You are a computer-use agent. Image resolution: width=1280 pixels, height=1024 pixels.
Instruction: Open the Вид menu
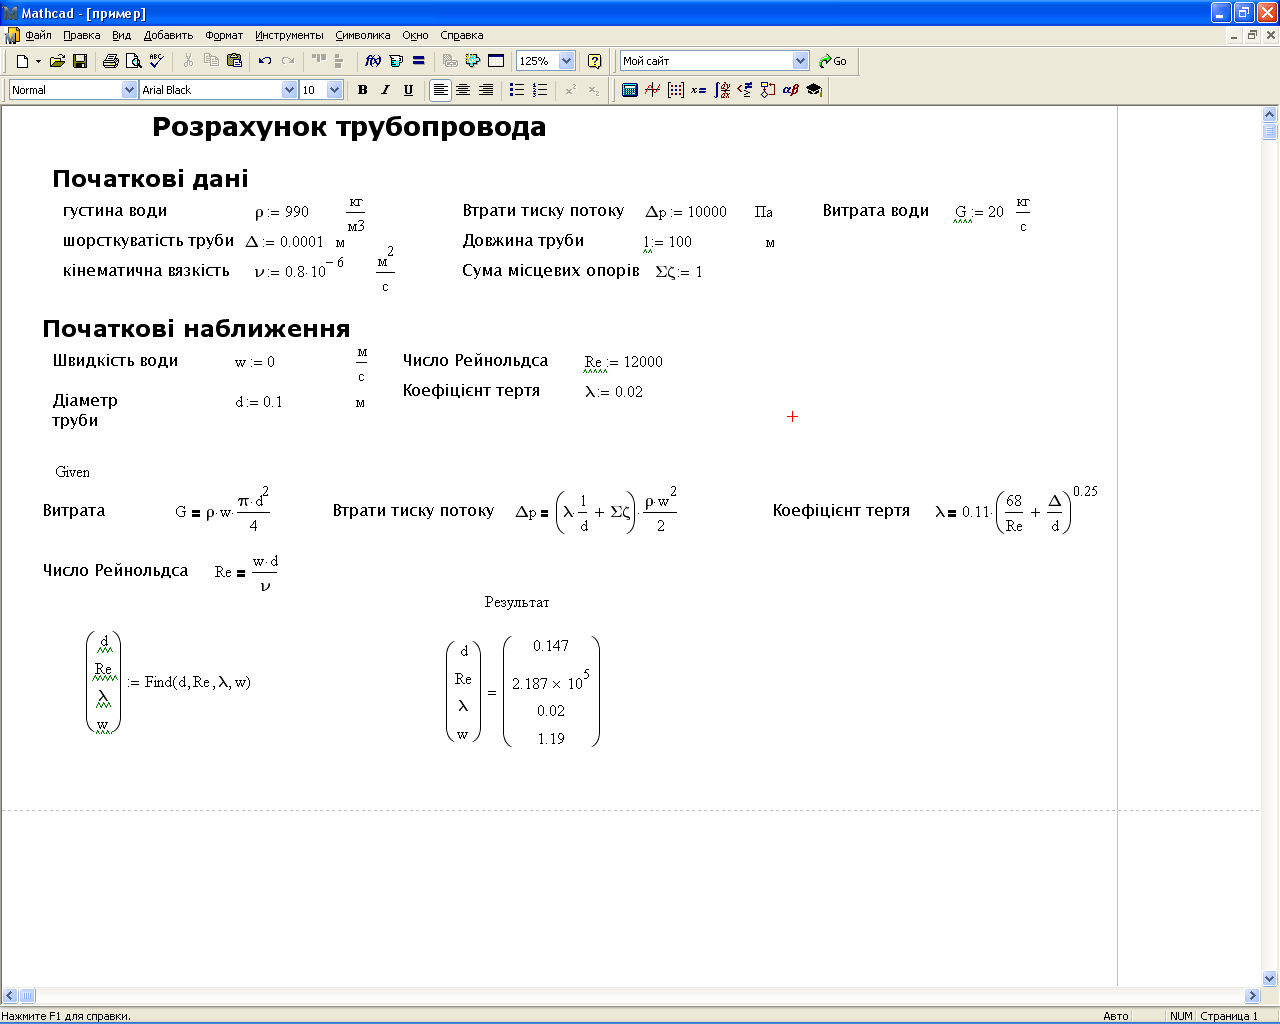[122, 35]
